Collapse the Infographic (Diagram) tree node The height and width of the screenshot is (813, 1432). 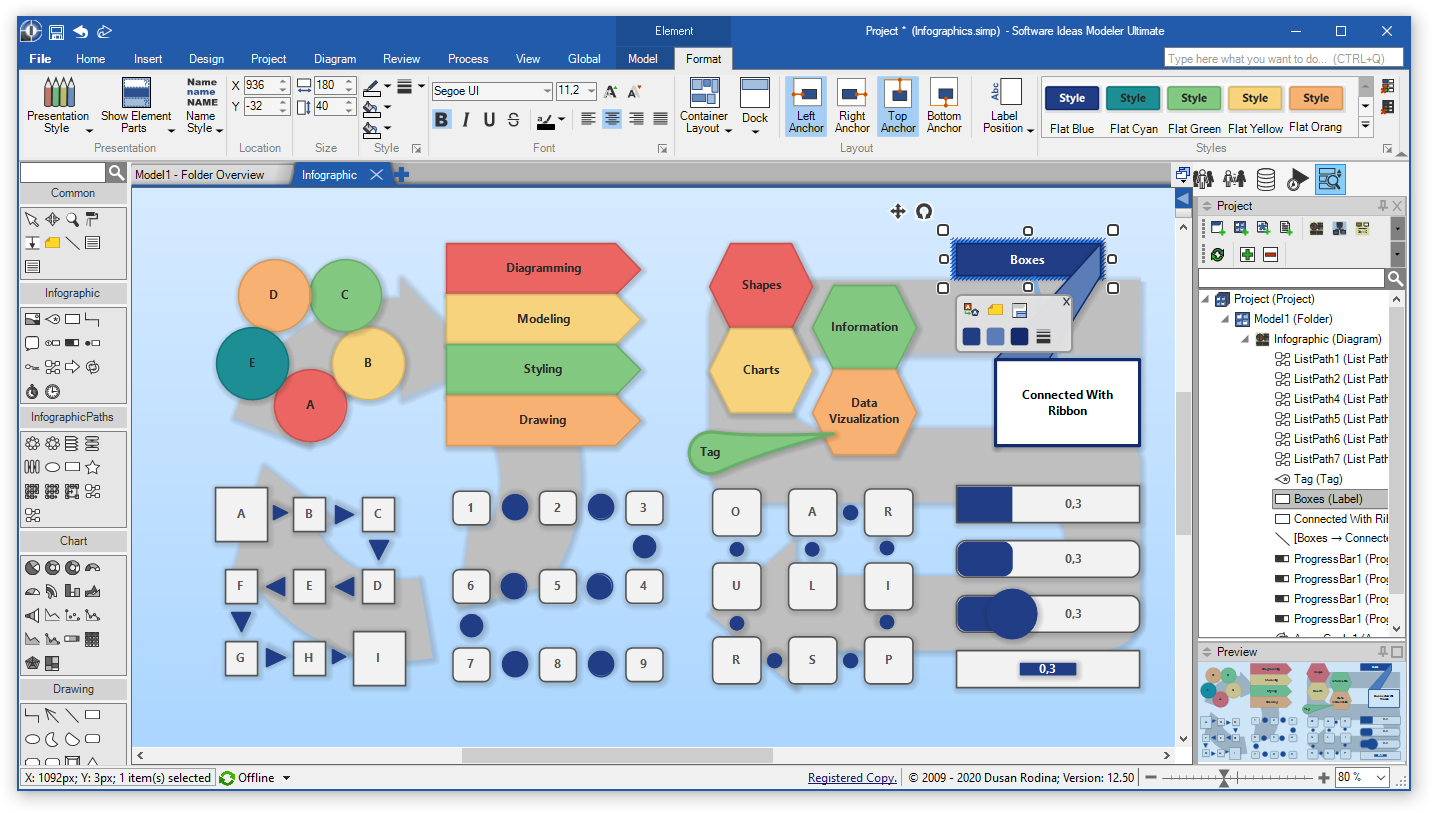point(1244,339)
